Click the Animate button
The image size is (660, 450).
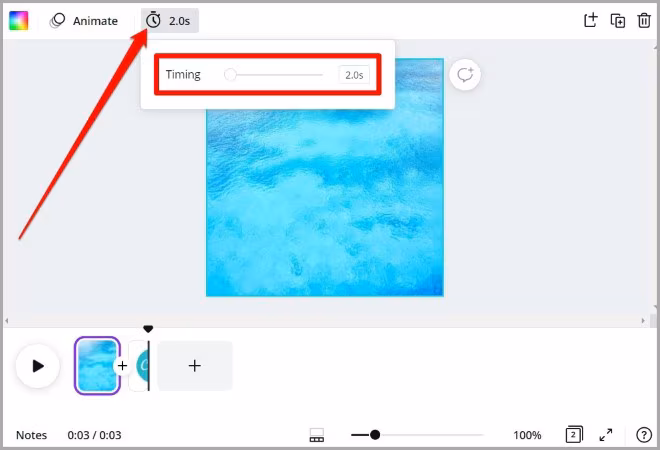pyautogui.click(x=84, y=21)
